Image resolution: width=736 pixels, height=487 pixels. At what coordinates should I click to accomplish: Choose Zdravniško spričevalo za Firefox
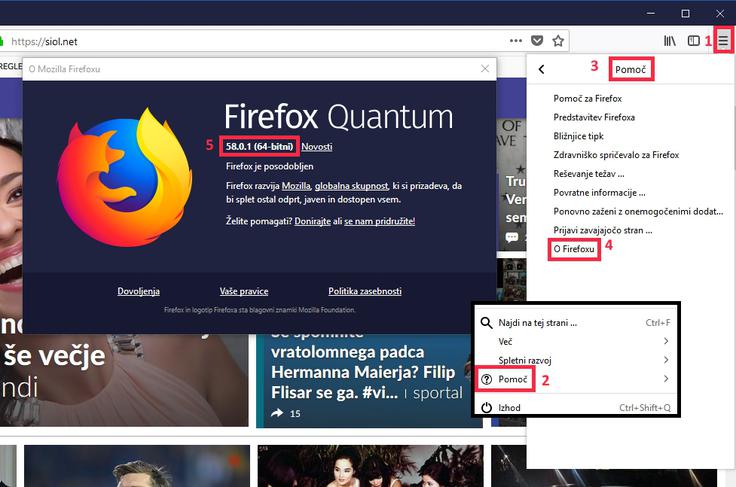coord(616,155)
